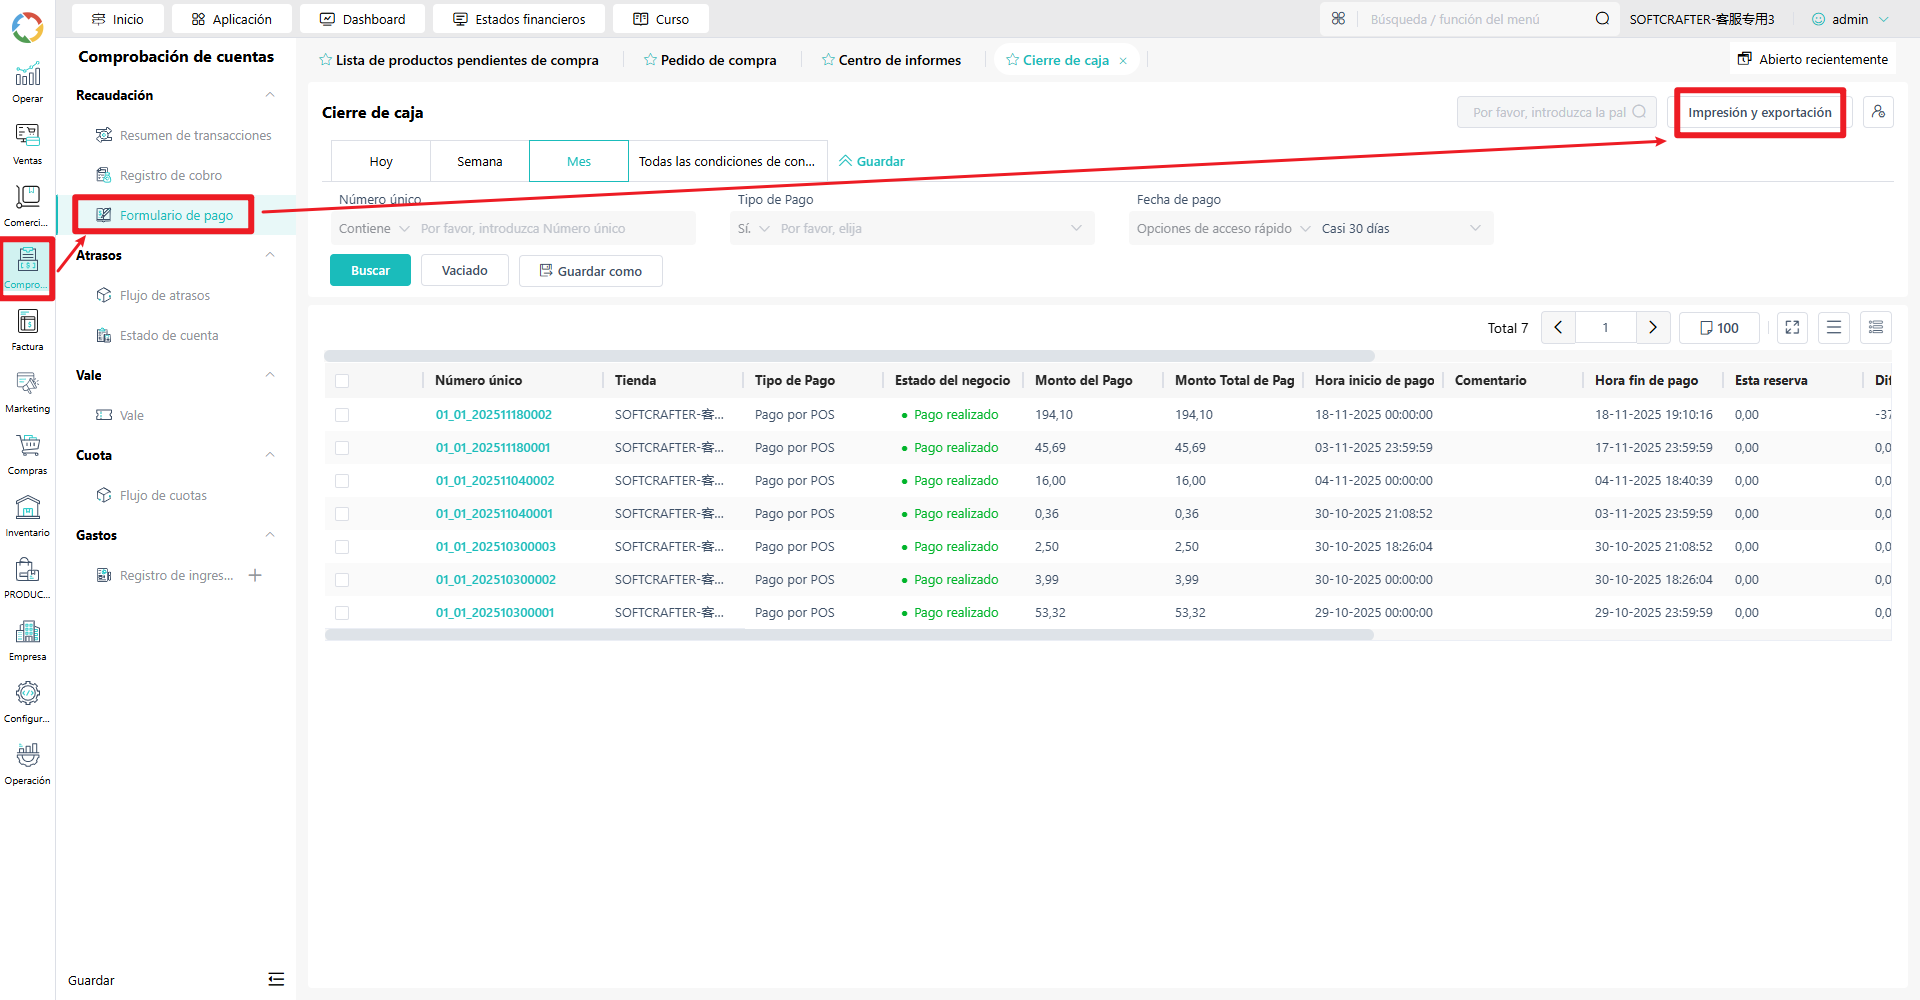This screenshot has width=1920, height=1000.
Task: Open the Estados financieros top menu
Action: click(519, 19)
